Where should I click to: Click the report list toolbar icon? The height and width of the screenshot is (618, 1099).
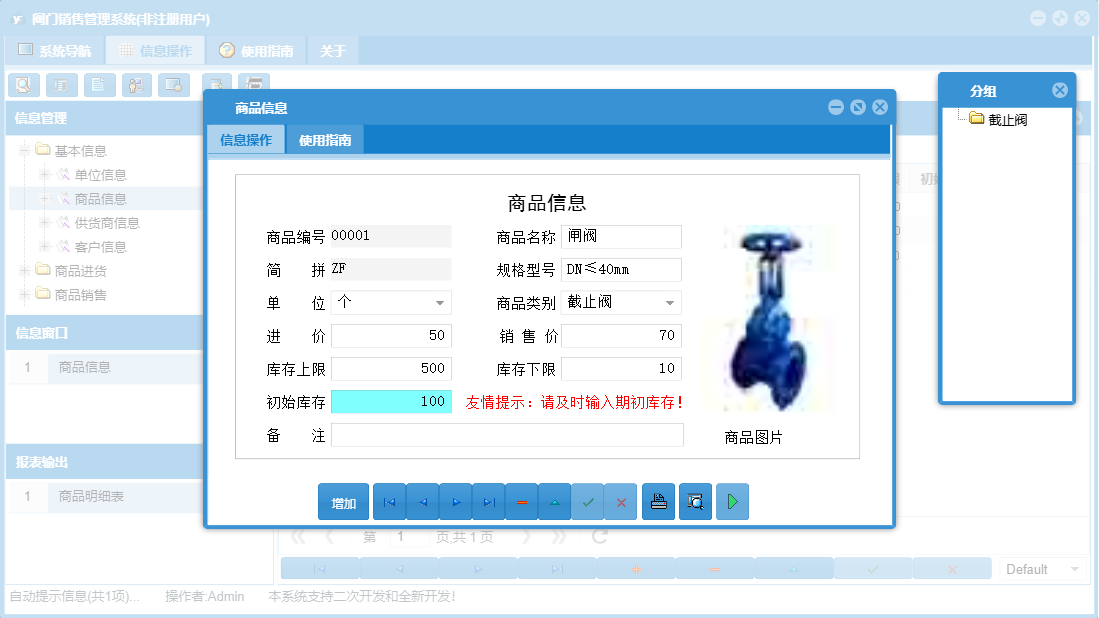pyautogui.click(x=61, y=85)
